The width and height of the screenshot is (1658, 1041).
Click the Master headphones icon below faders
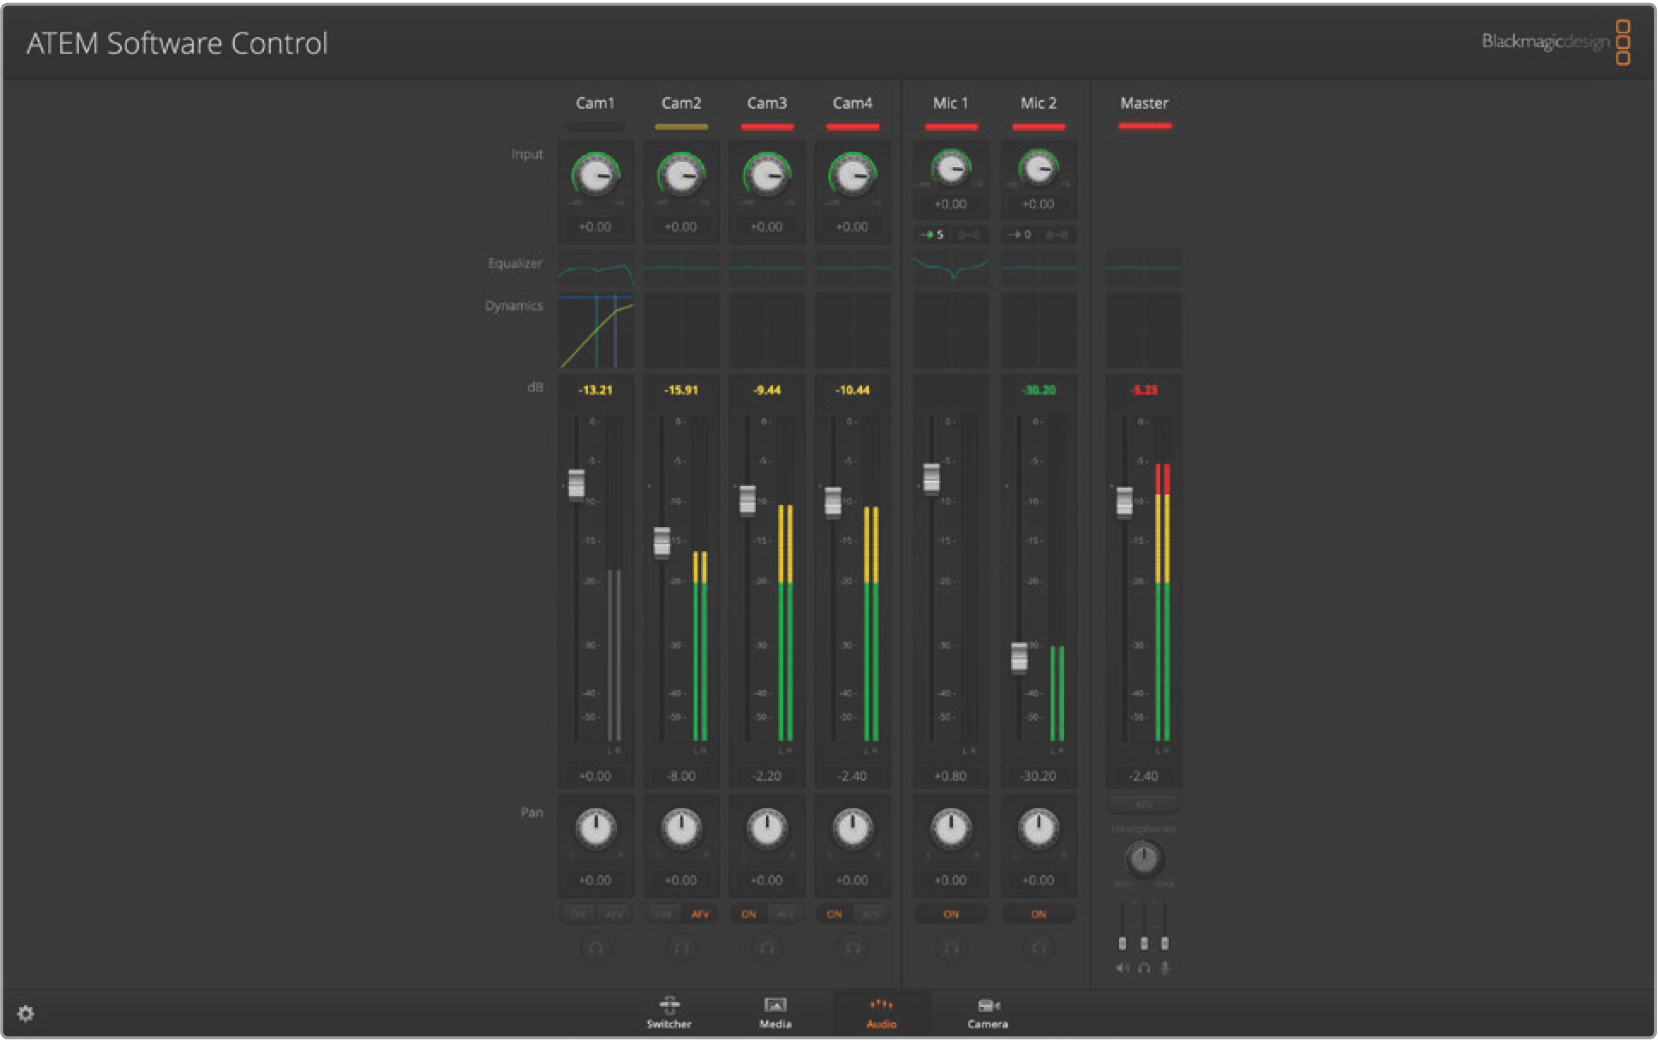click(x=1144, y=968)
